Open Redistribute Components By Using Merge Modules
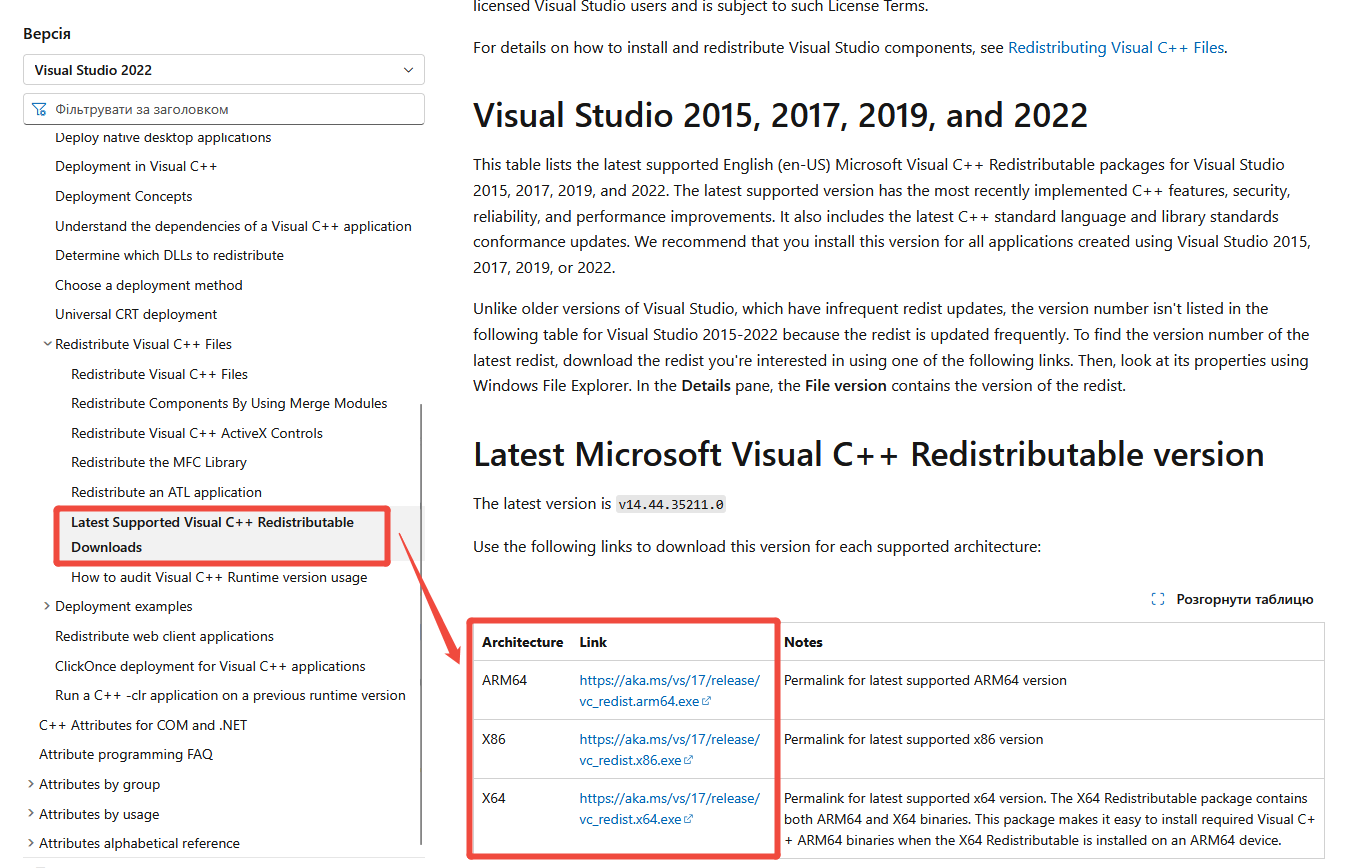Screen dimensions: 1363x868 click(x=229, y=403)
